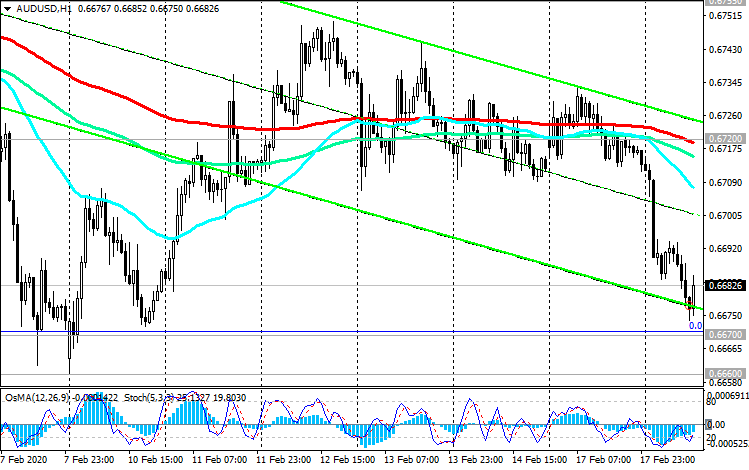749x470 pixels.
Task: Click the 0.67005 price axis label
Action: point(726,216)
